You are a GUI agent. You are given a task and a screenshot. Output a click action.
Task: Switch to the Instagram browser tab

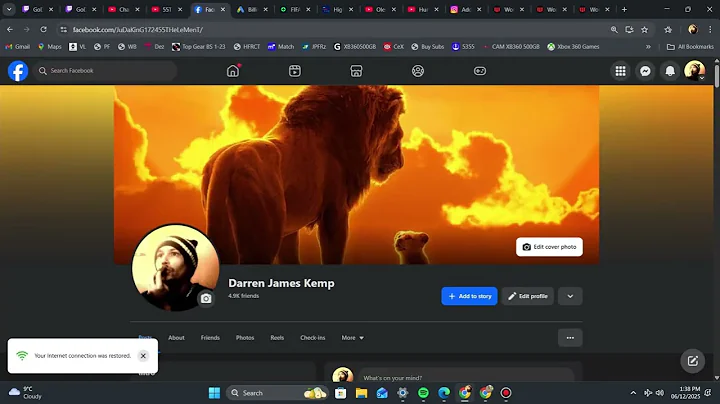pyautogui.click(x=466, y=9)
